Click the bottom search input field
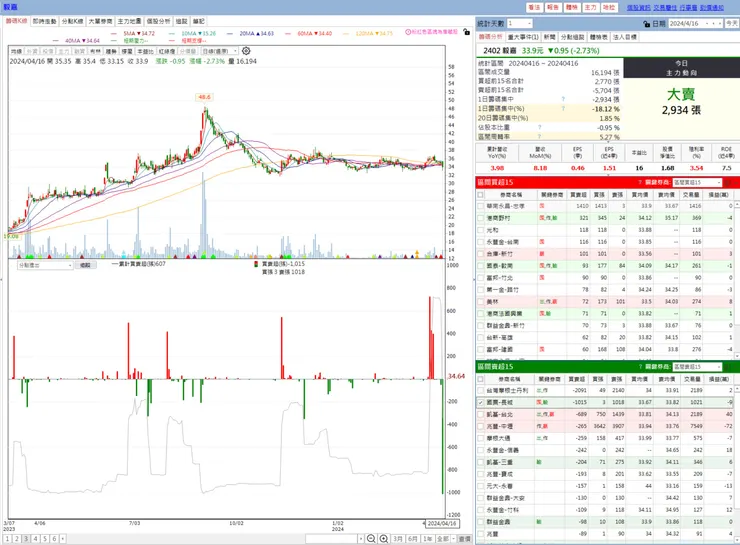 point(332,538)
